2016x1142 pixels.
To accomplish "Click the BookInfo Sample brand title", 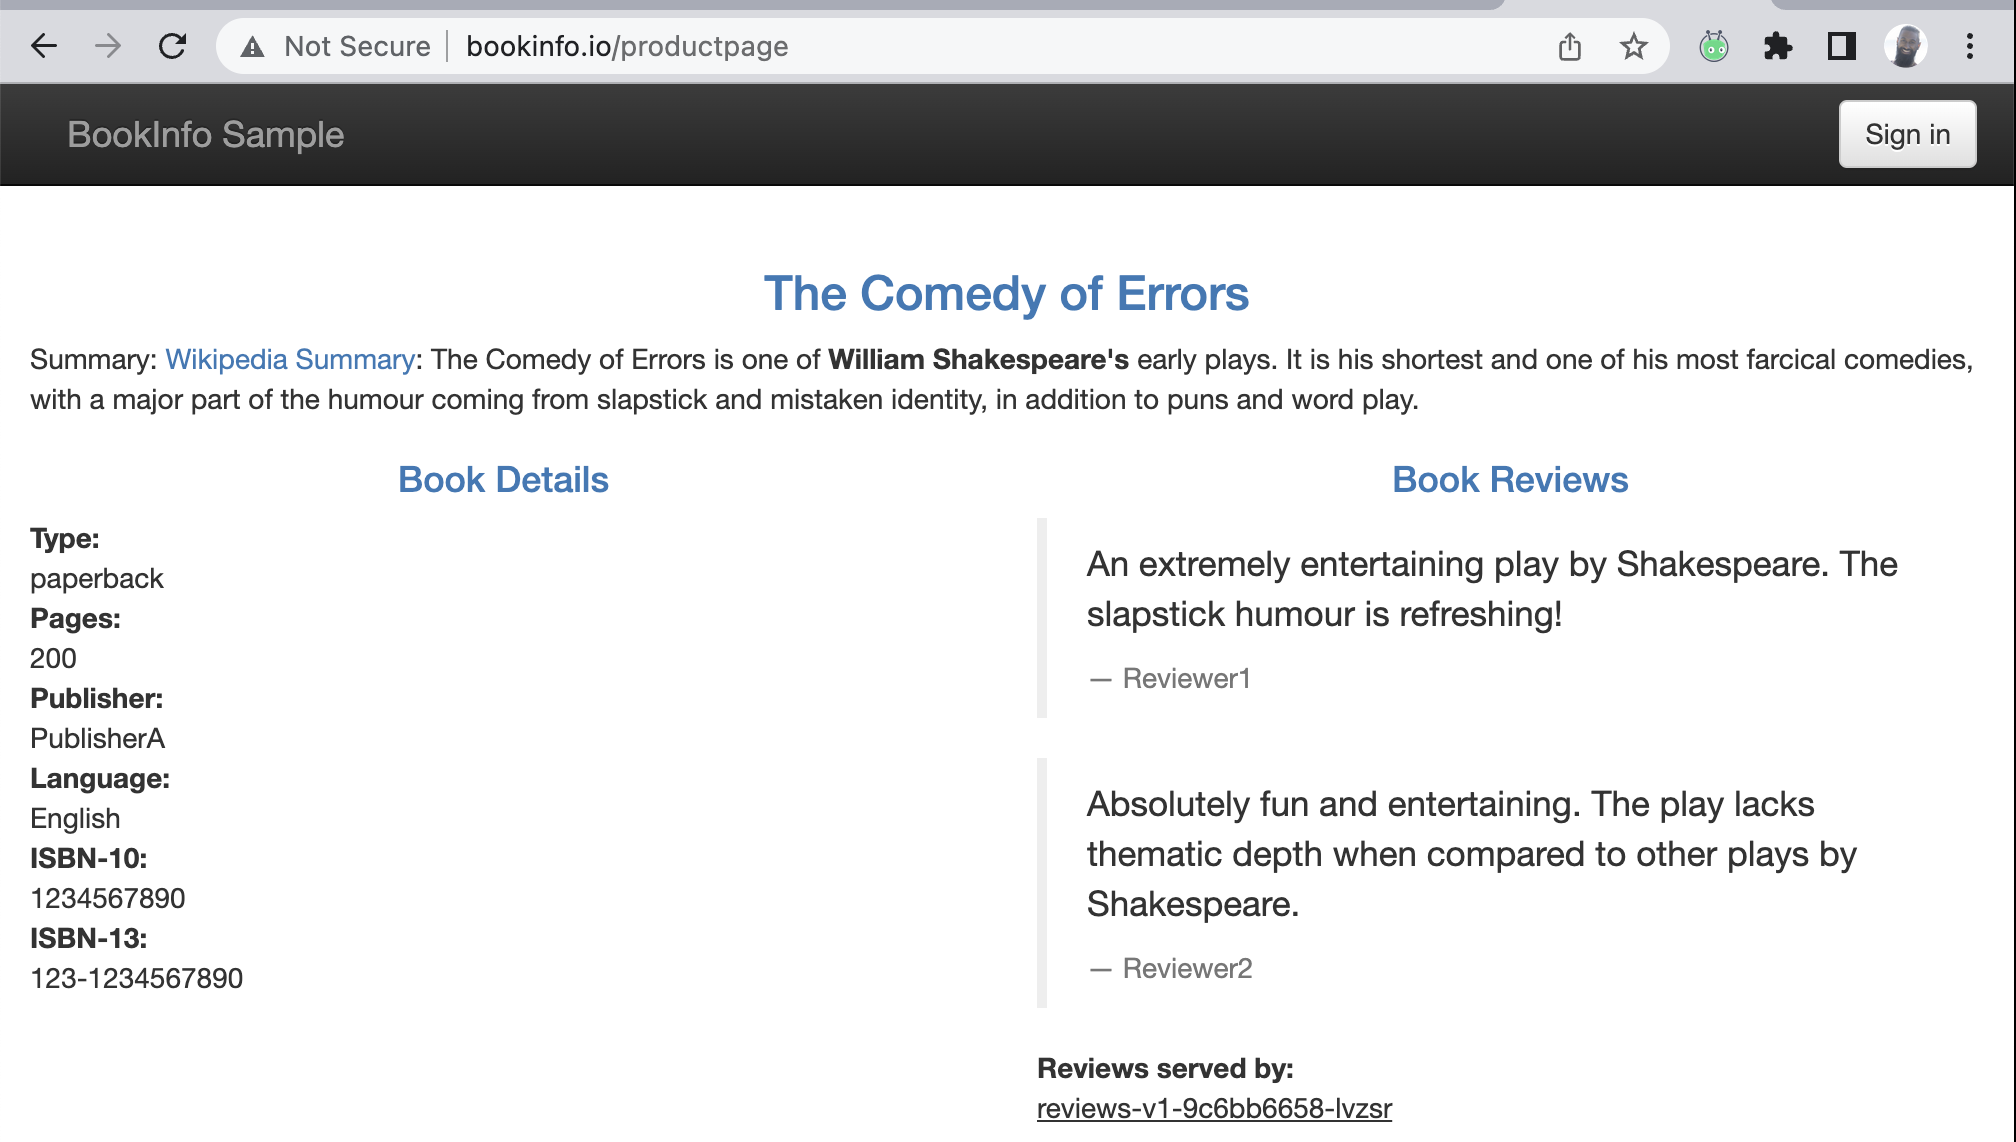I will click(x=206, y=134).
